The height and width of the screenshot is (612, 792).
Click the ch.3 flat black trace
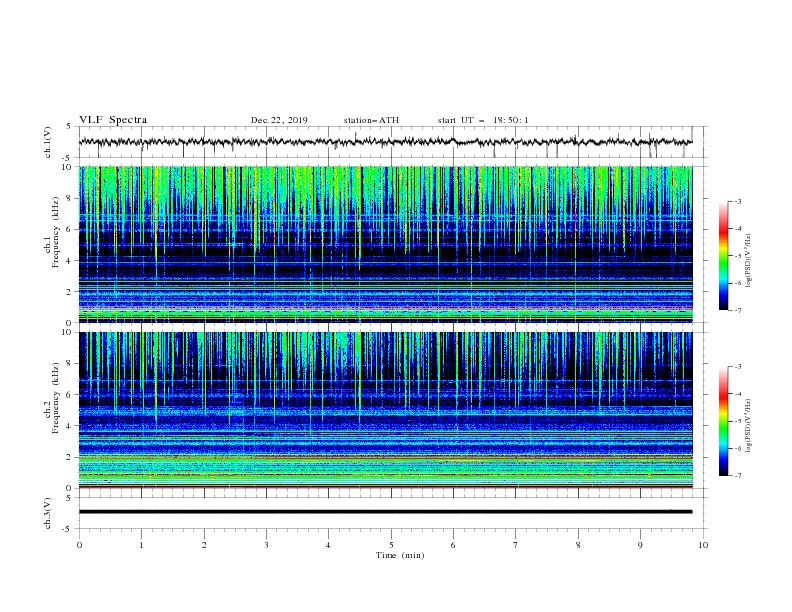(x=386, y=512)
